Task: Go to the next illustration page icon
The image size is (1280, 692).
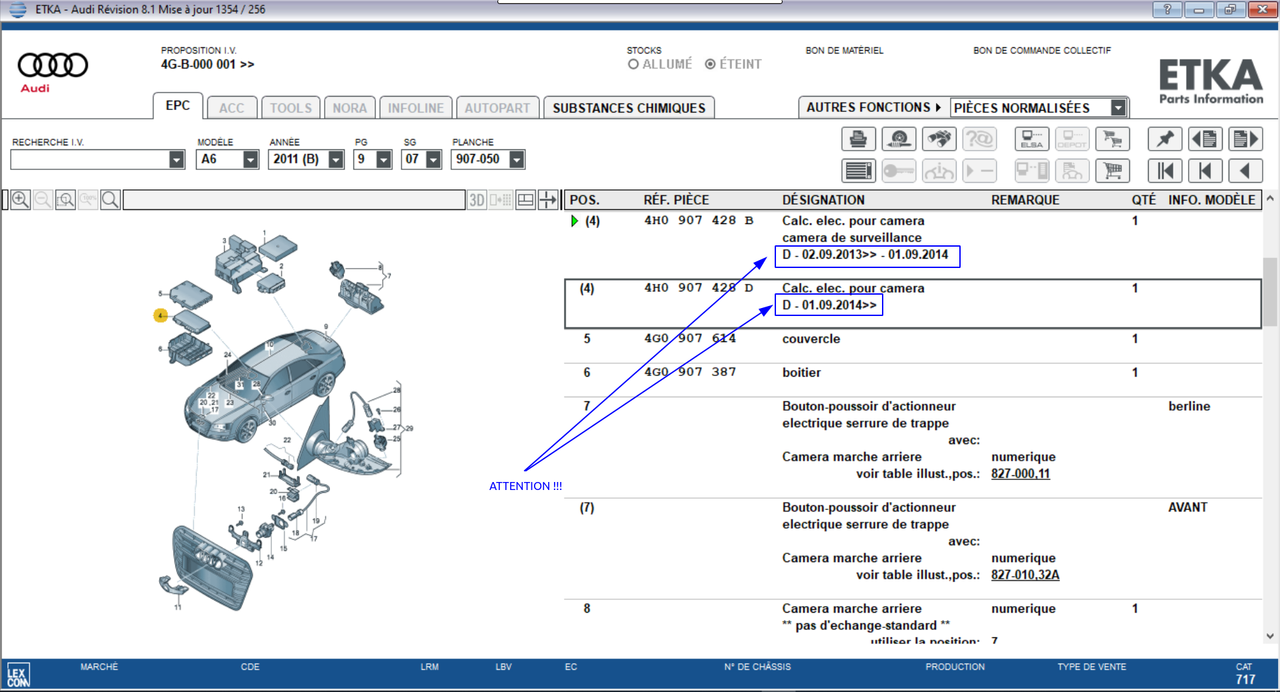Action: [x=1245, y=139]
